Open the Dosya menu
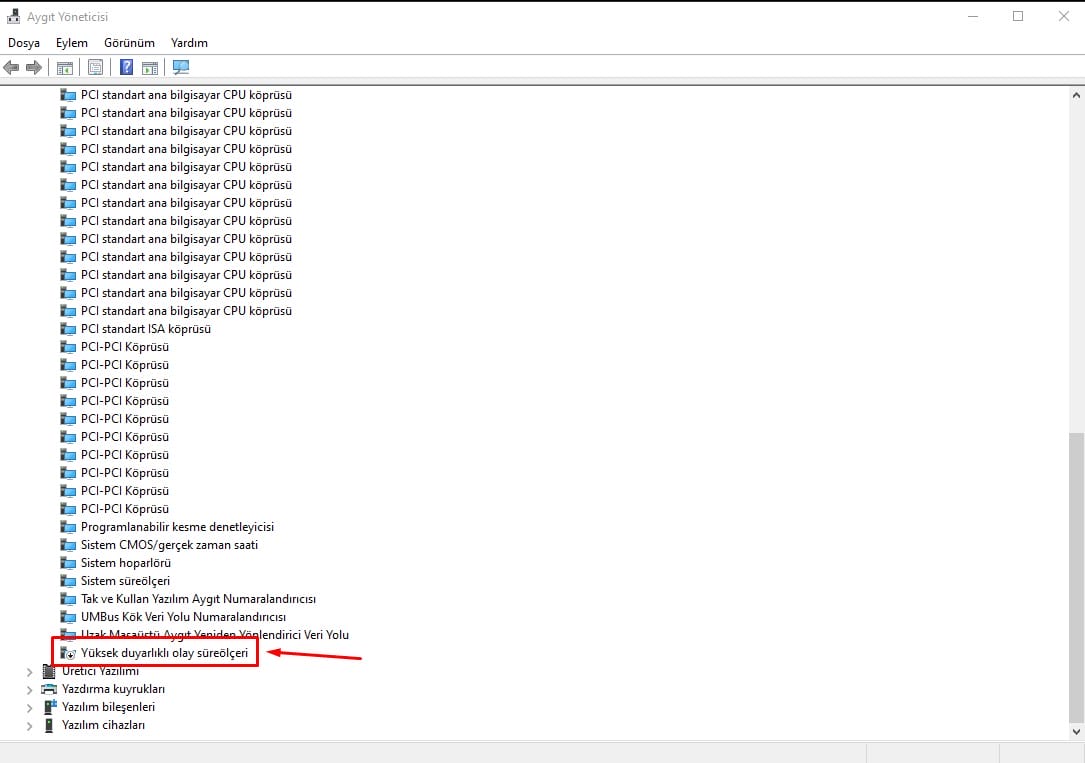 pyautogui.click(x=24, y=43)
